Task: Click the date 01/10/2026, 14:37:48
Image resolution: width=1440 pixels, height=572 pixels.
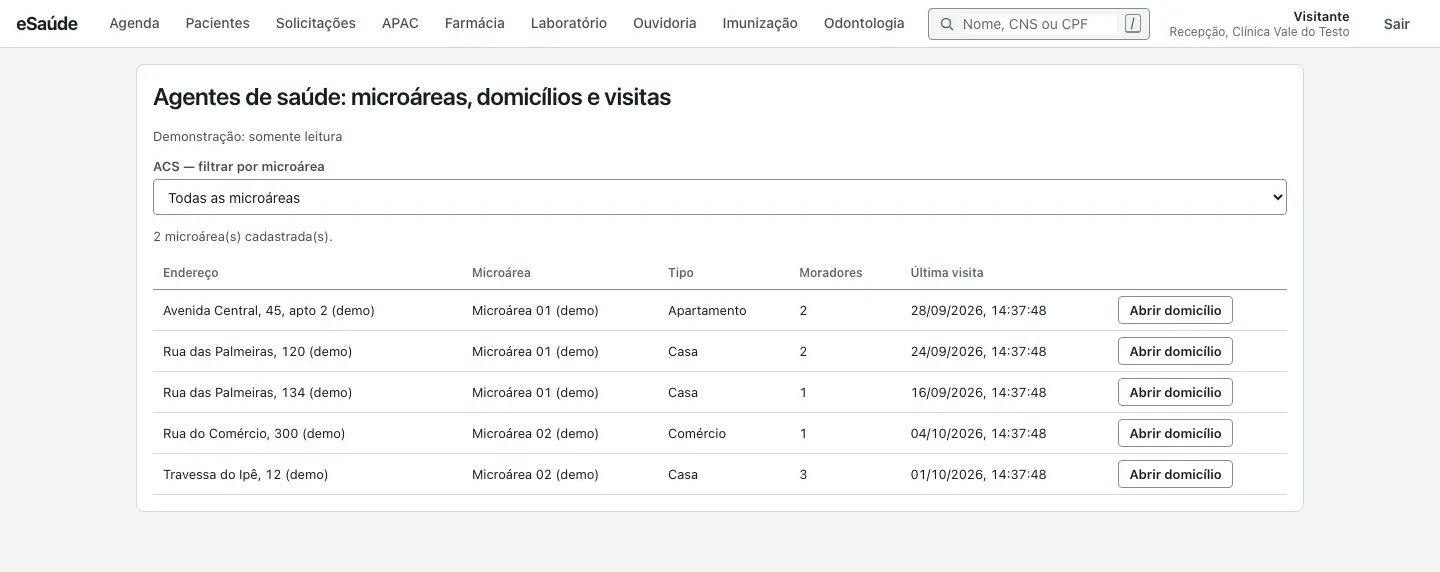Action: (x=979, y=474)
